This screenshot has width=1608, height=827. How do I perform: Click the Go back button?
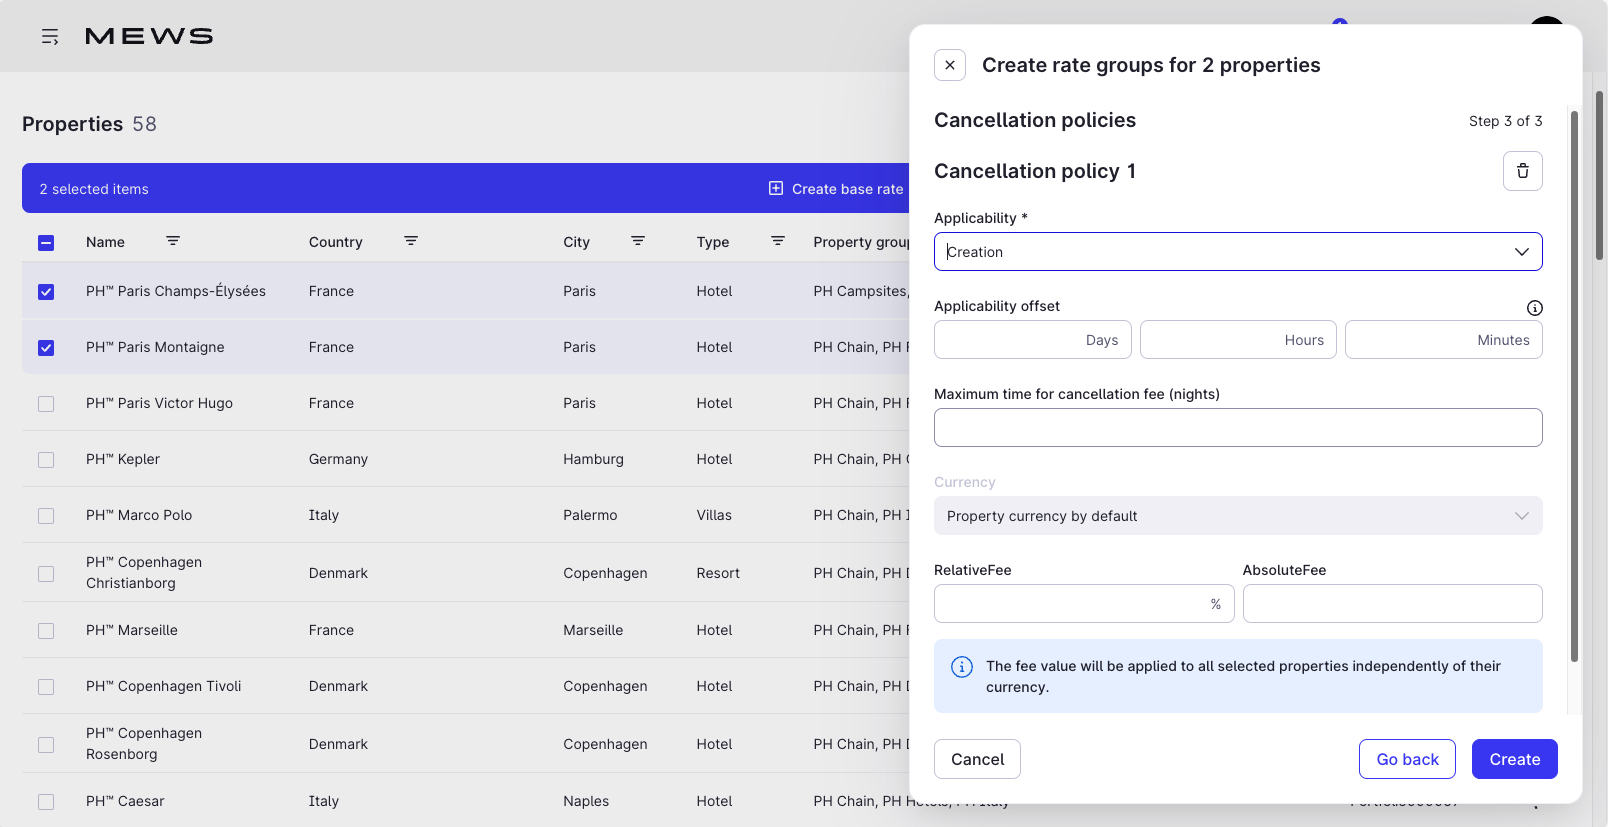coord(1408,759)
